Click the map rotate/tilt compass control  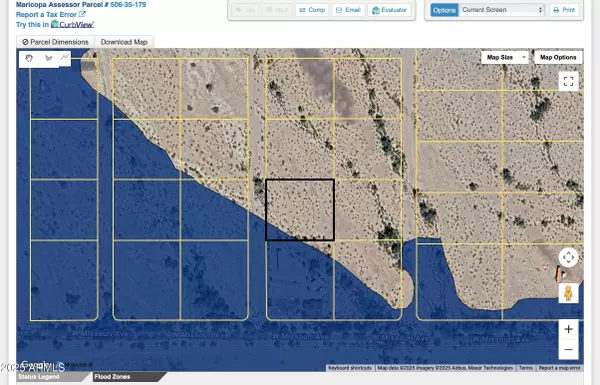(568, 257)
